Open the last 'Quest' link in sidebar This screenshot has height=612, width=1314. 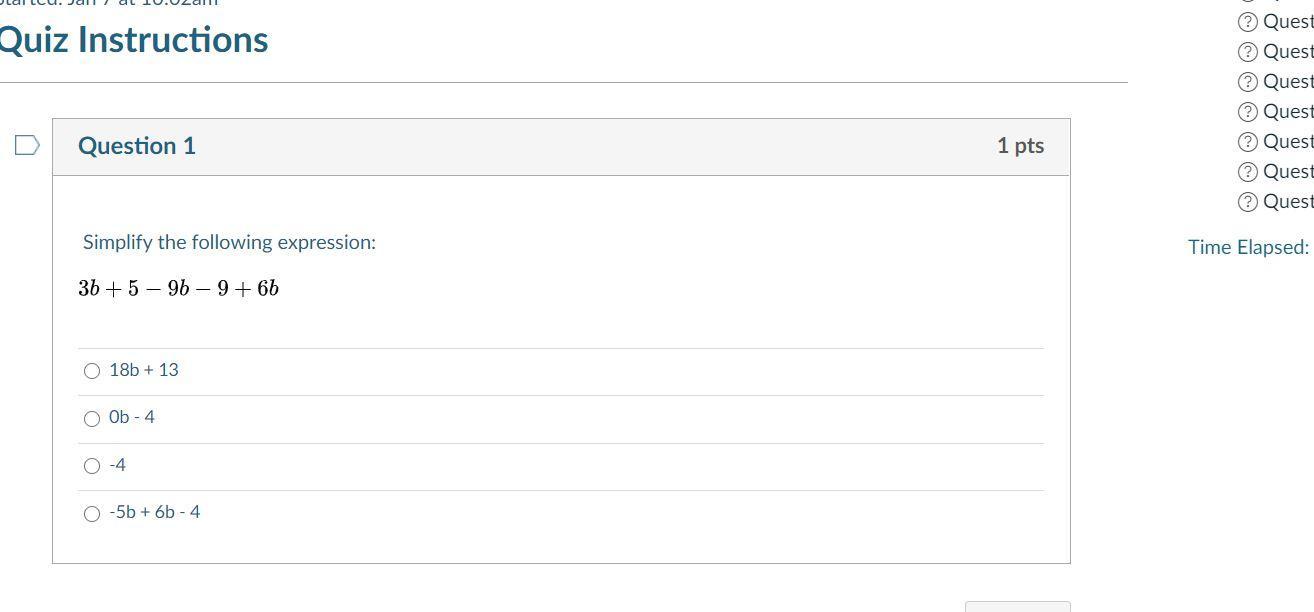coord(1289,202)
